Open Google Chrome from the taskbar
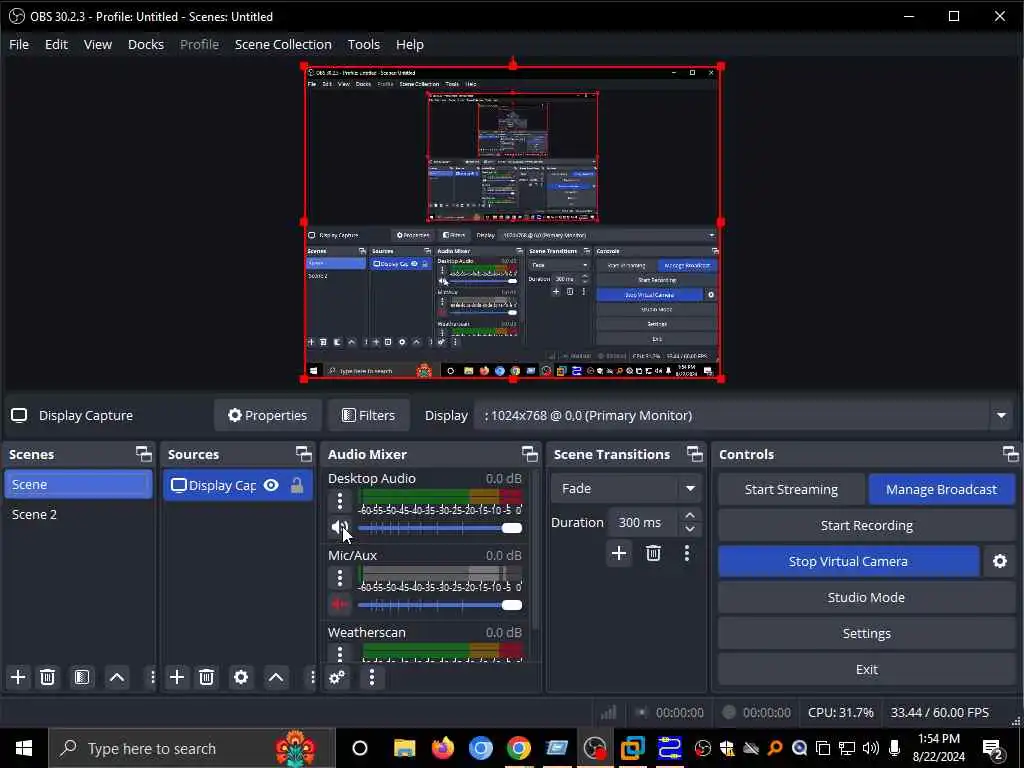The image size is (1024, 768). [519, 748]
